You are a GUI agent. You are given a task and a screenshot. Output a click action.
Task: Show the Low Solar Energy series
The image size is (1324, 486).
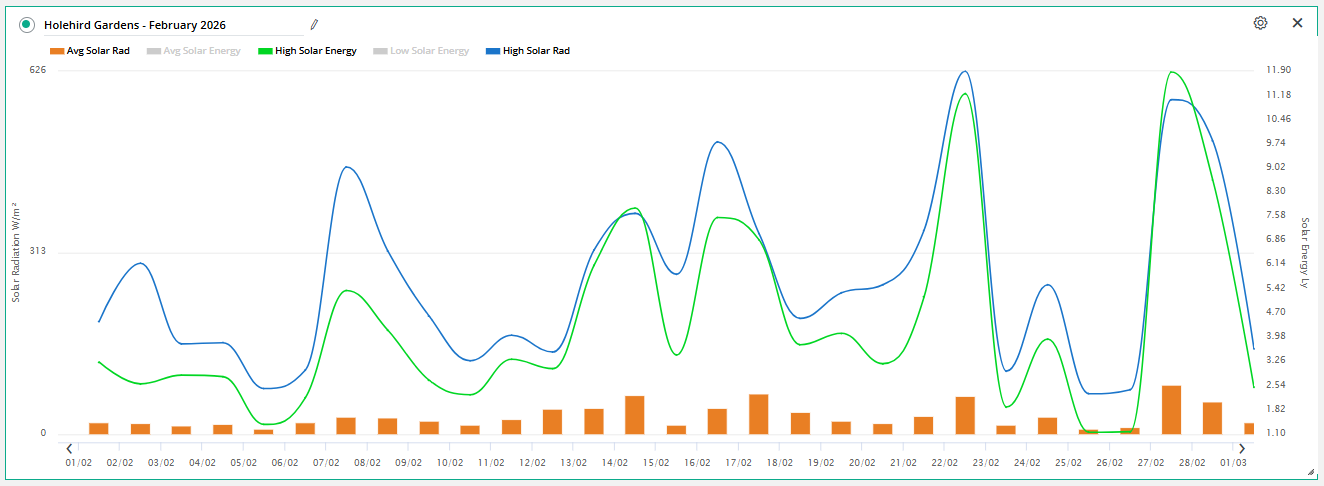point(421,51)
